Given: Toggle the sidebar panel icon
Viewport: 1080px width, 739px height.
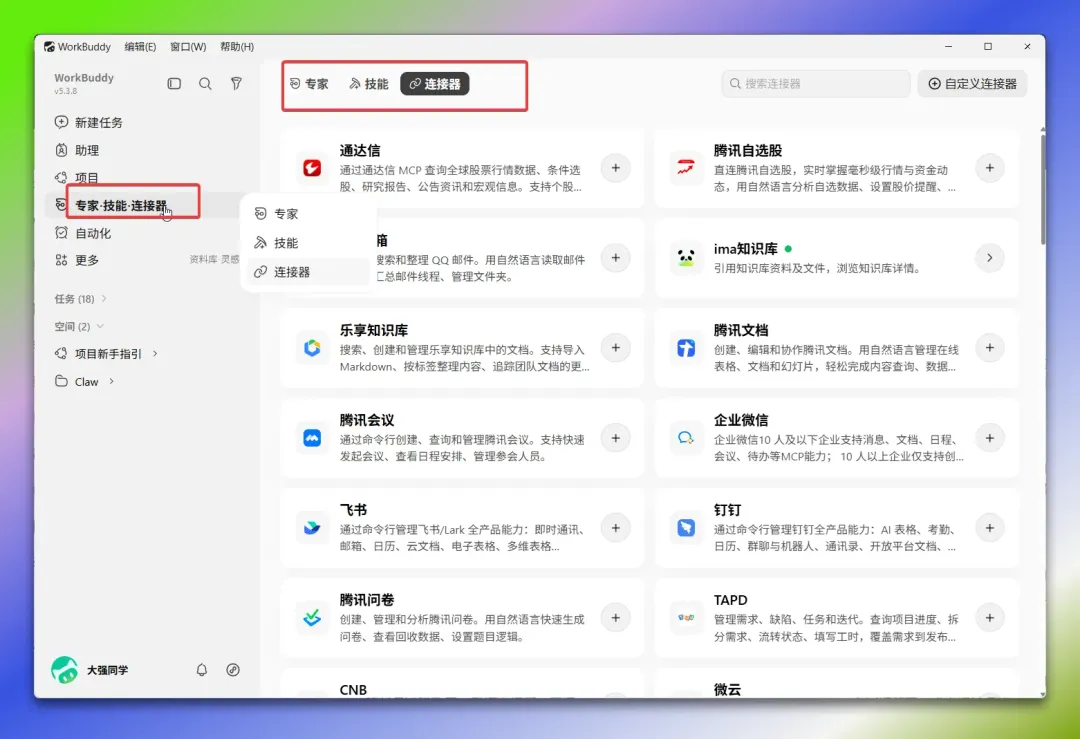Looking at the screenshot, I should (174, 83).
